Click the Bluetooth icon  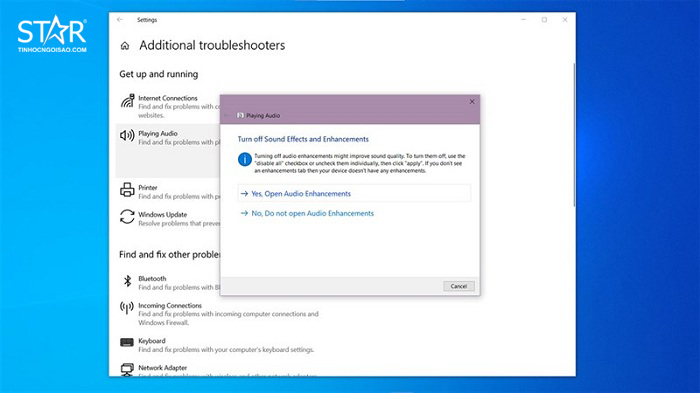[127, 281]
